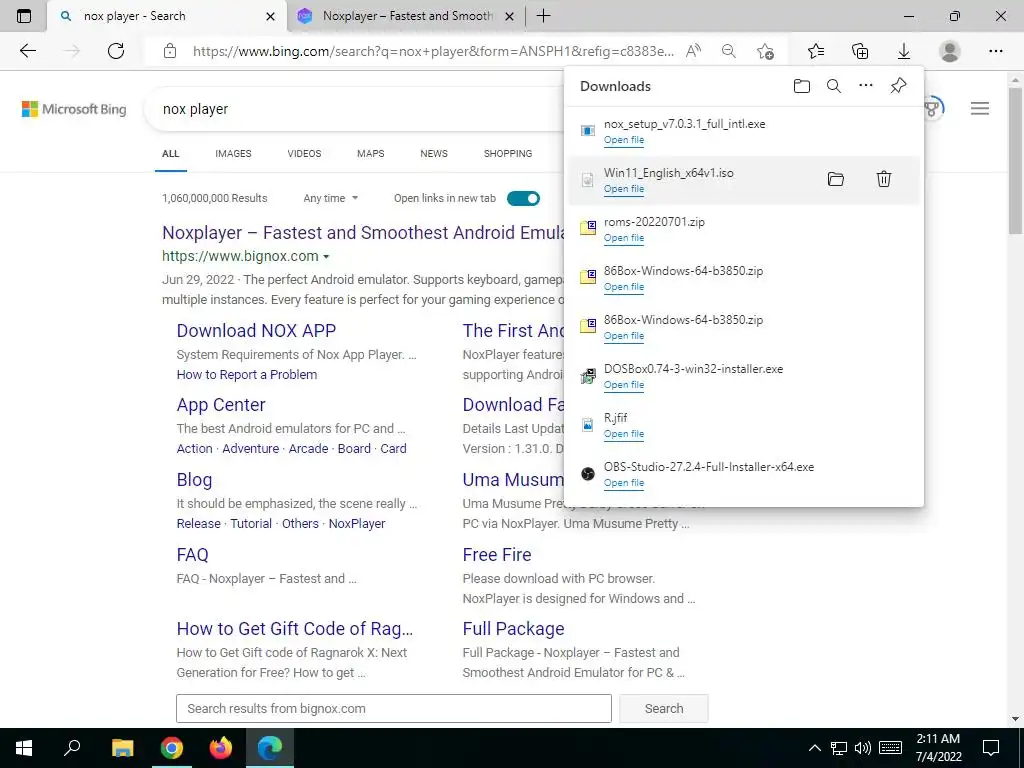Open the App Center link

click(221, 405)
